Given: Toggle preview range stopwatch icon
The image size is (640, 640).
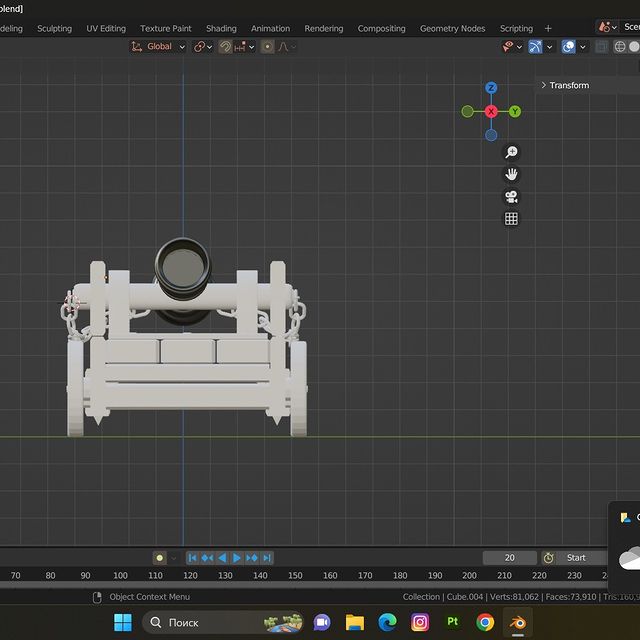Looking at the screenshot, I should [548, 558].
